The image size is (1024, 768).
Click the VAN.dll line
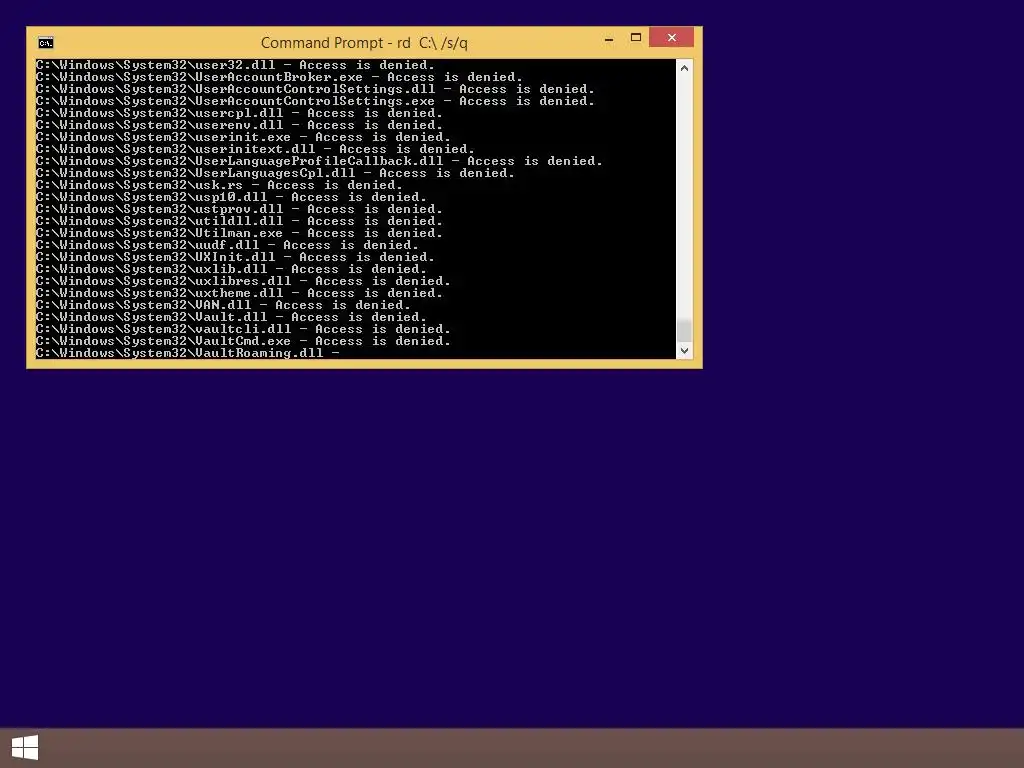click(x=223, y=305)
